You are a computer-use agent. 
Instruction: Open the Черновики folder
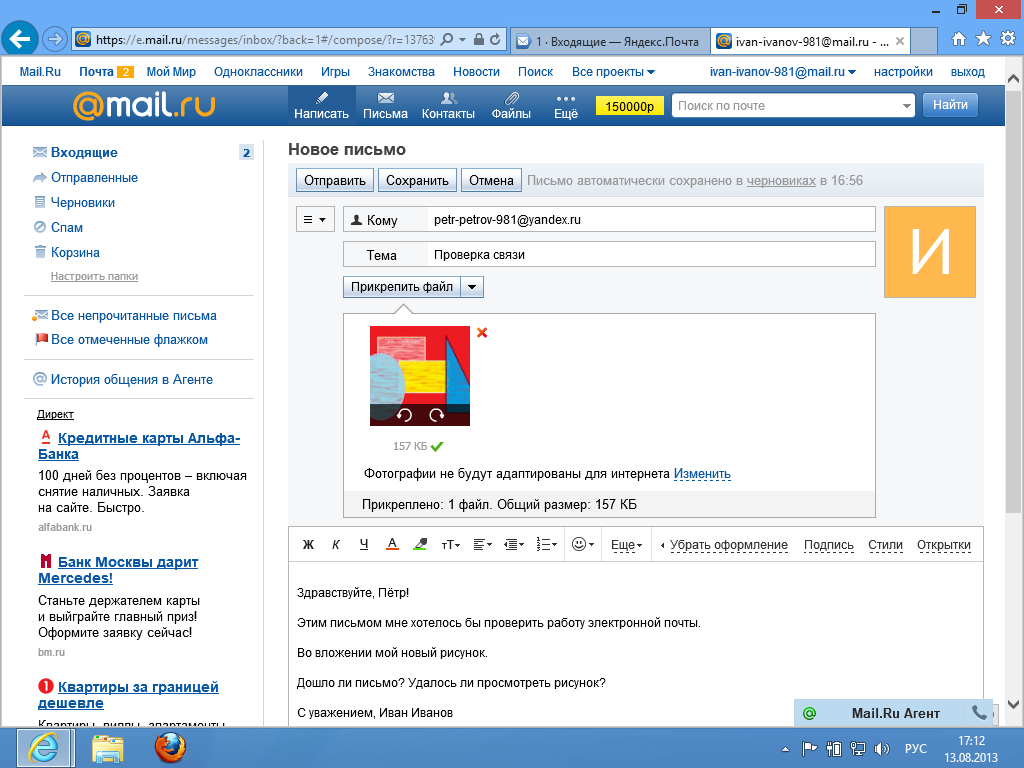pyautogui.click(x=83, y=202)
